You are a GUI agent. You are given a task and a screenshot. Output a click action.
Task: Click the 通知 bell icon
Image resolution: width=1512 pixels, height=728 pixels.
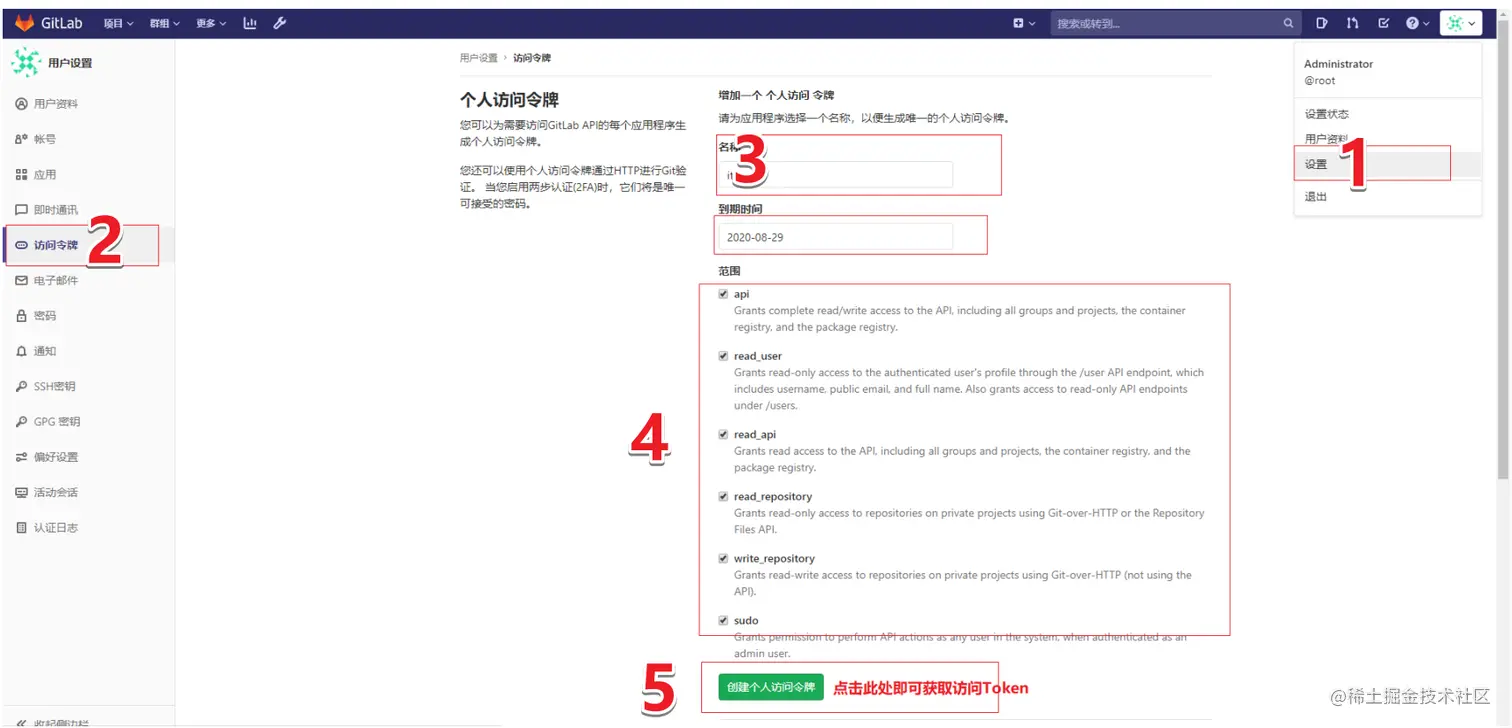coord(22,351)
